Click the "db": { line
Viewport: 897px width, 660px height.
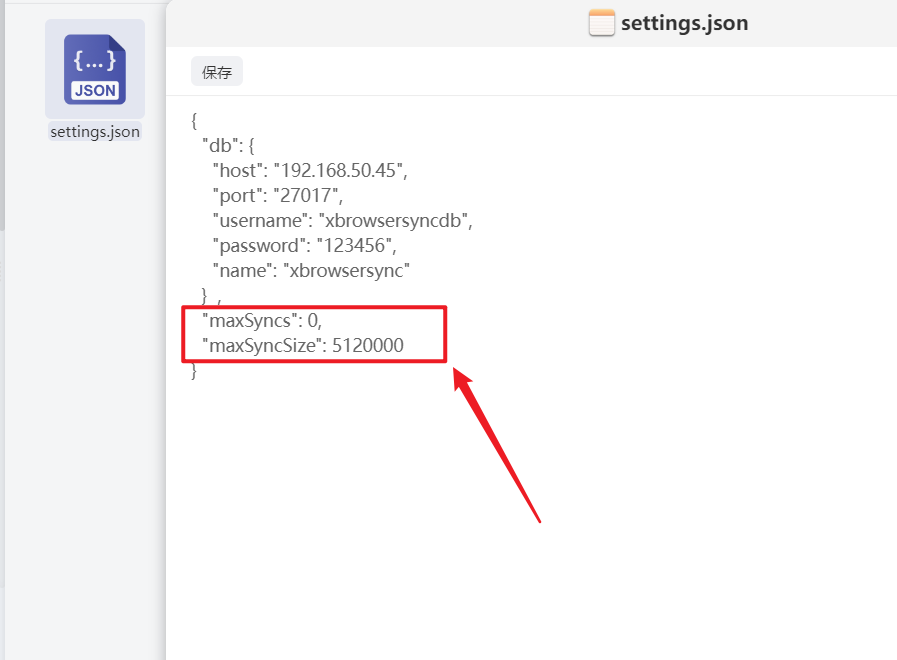[x=228, y=145]
